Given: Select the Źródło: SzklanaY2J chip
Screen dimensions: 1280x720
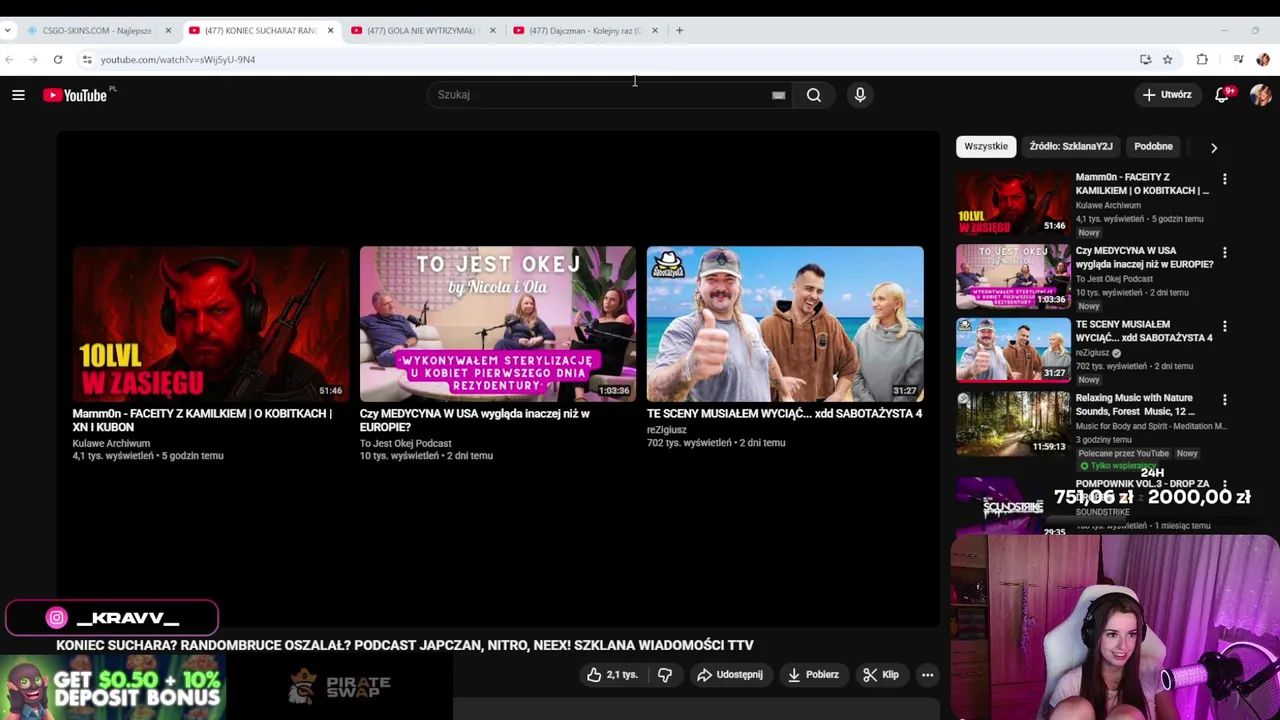Looking at the screenshot, I should [1071, 146].
